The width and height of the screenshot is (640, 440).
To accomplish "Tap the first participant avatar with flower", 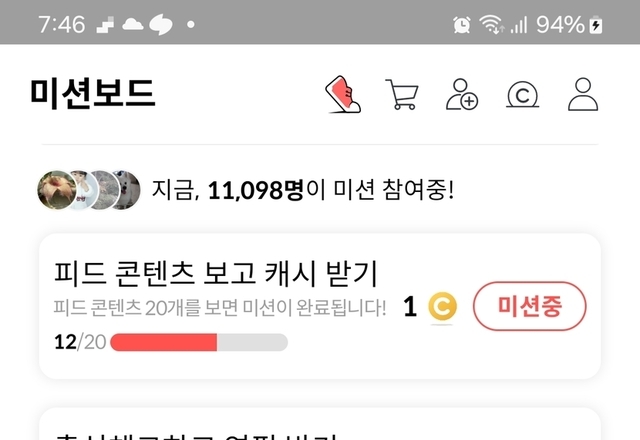I will pyautogui.click(x=56, y=190).
